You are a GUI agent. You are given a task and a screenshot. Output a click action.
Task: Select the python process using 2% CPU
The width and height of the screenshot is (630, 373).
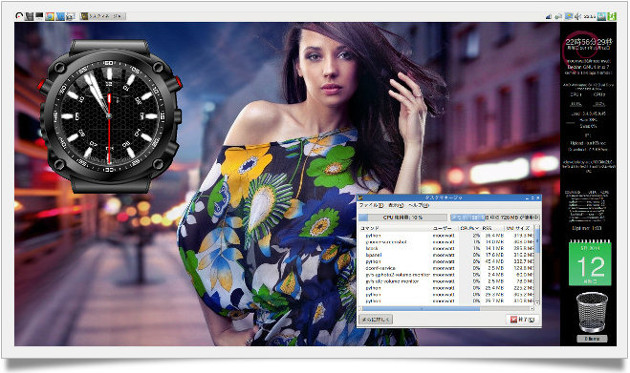click(x=447, y=236)
